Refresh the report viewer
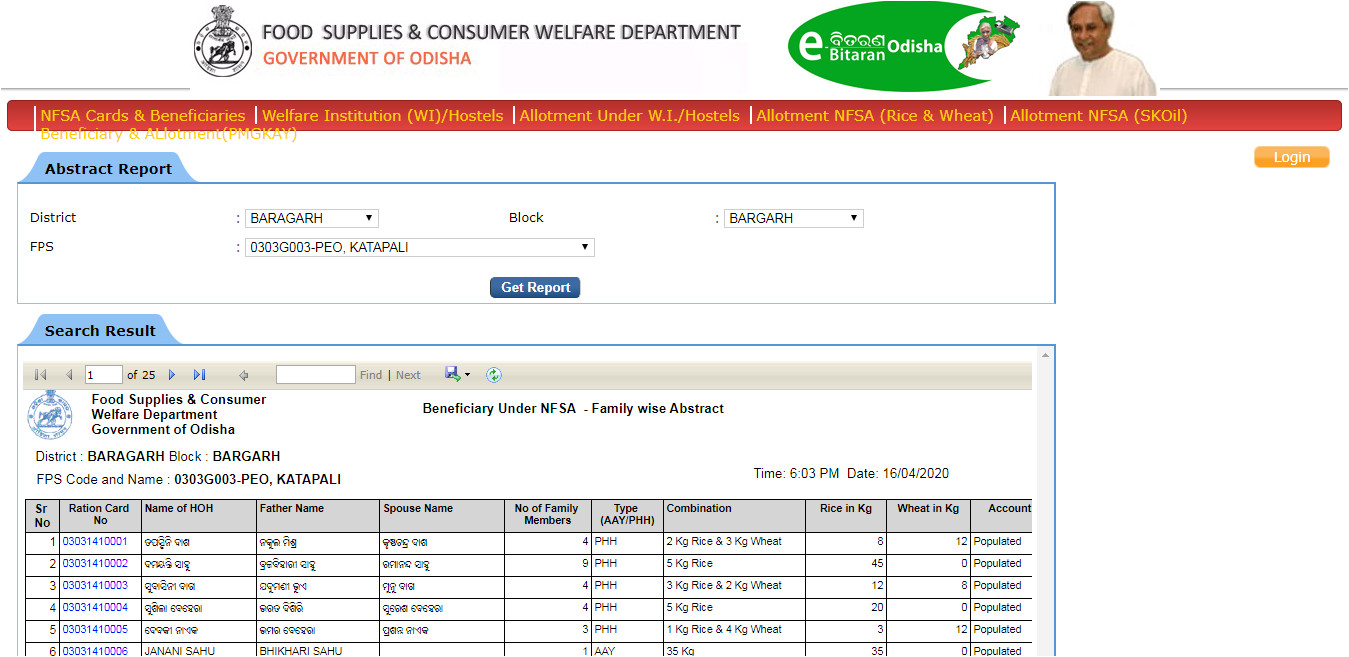 (494, 375)
